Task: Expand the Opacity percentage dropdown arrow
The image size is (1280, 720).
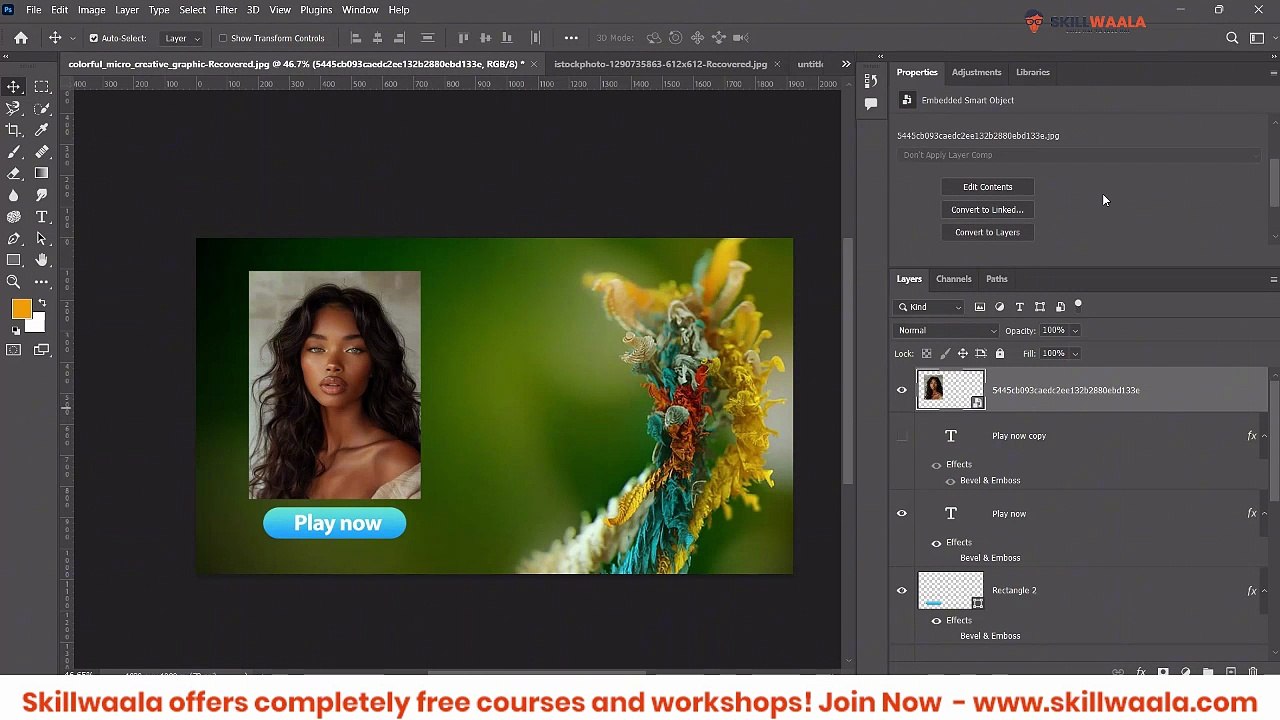Action: tap(1075, 331)
